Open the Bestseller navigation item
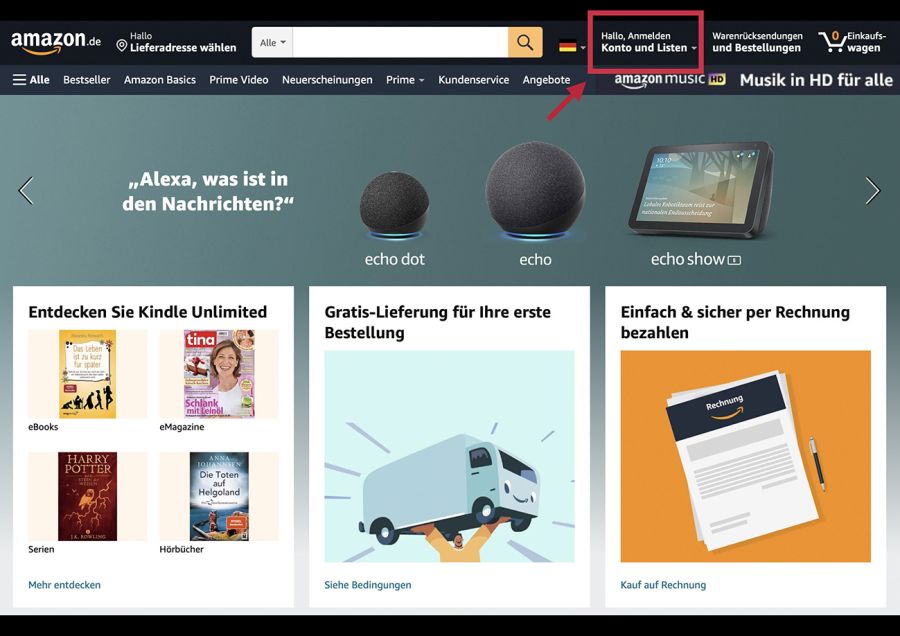Viewport: 900px width, 636px height. tap(87, 80)
